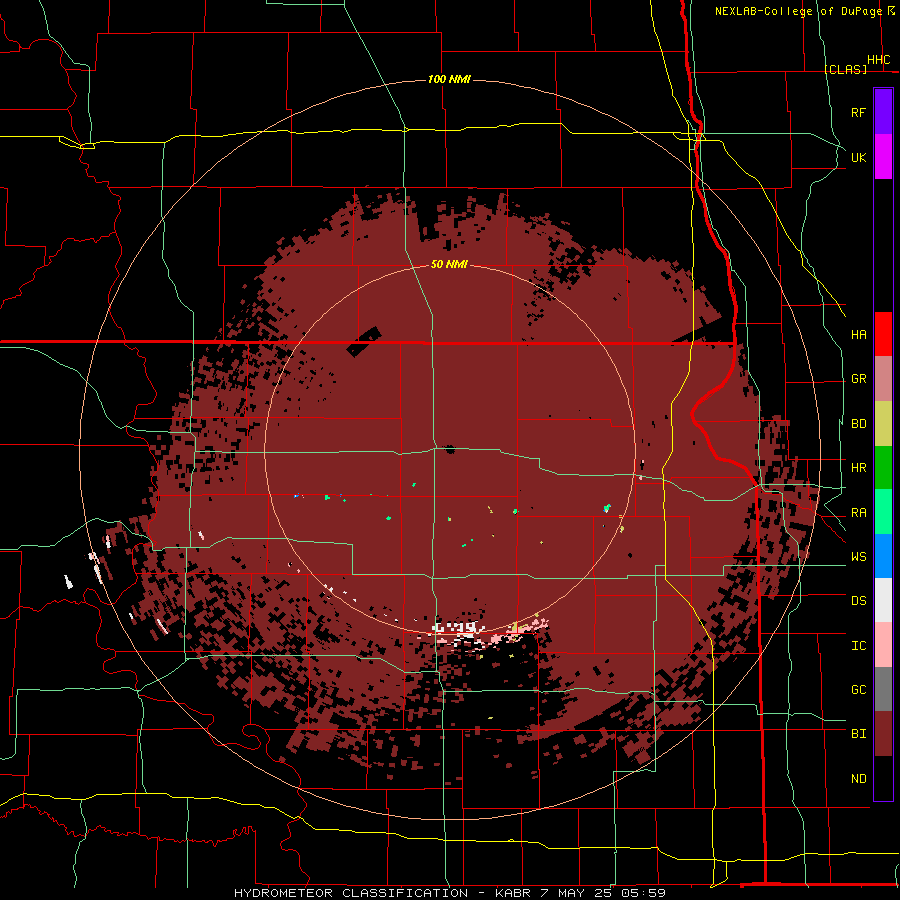900x900 pixels.
Task: Click the 'BI' legend label text
Action: [x=859, y=734]
